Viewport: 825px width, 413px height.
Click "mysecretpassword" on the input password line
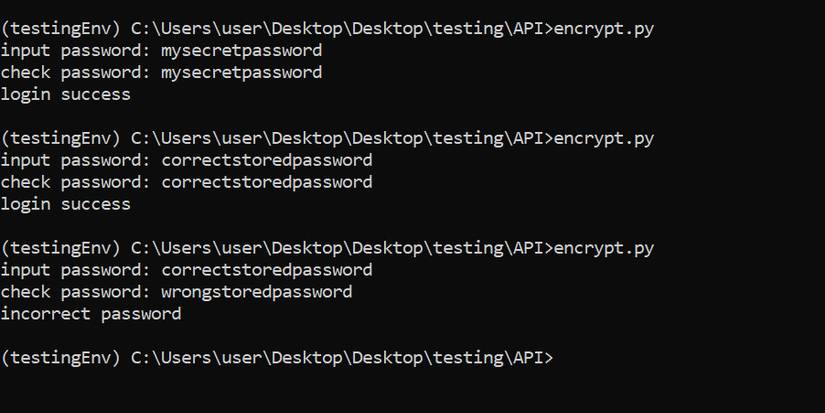coord(241,50)
